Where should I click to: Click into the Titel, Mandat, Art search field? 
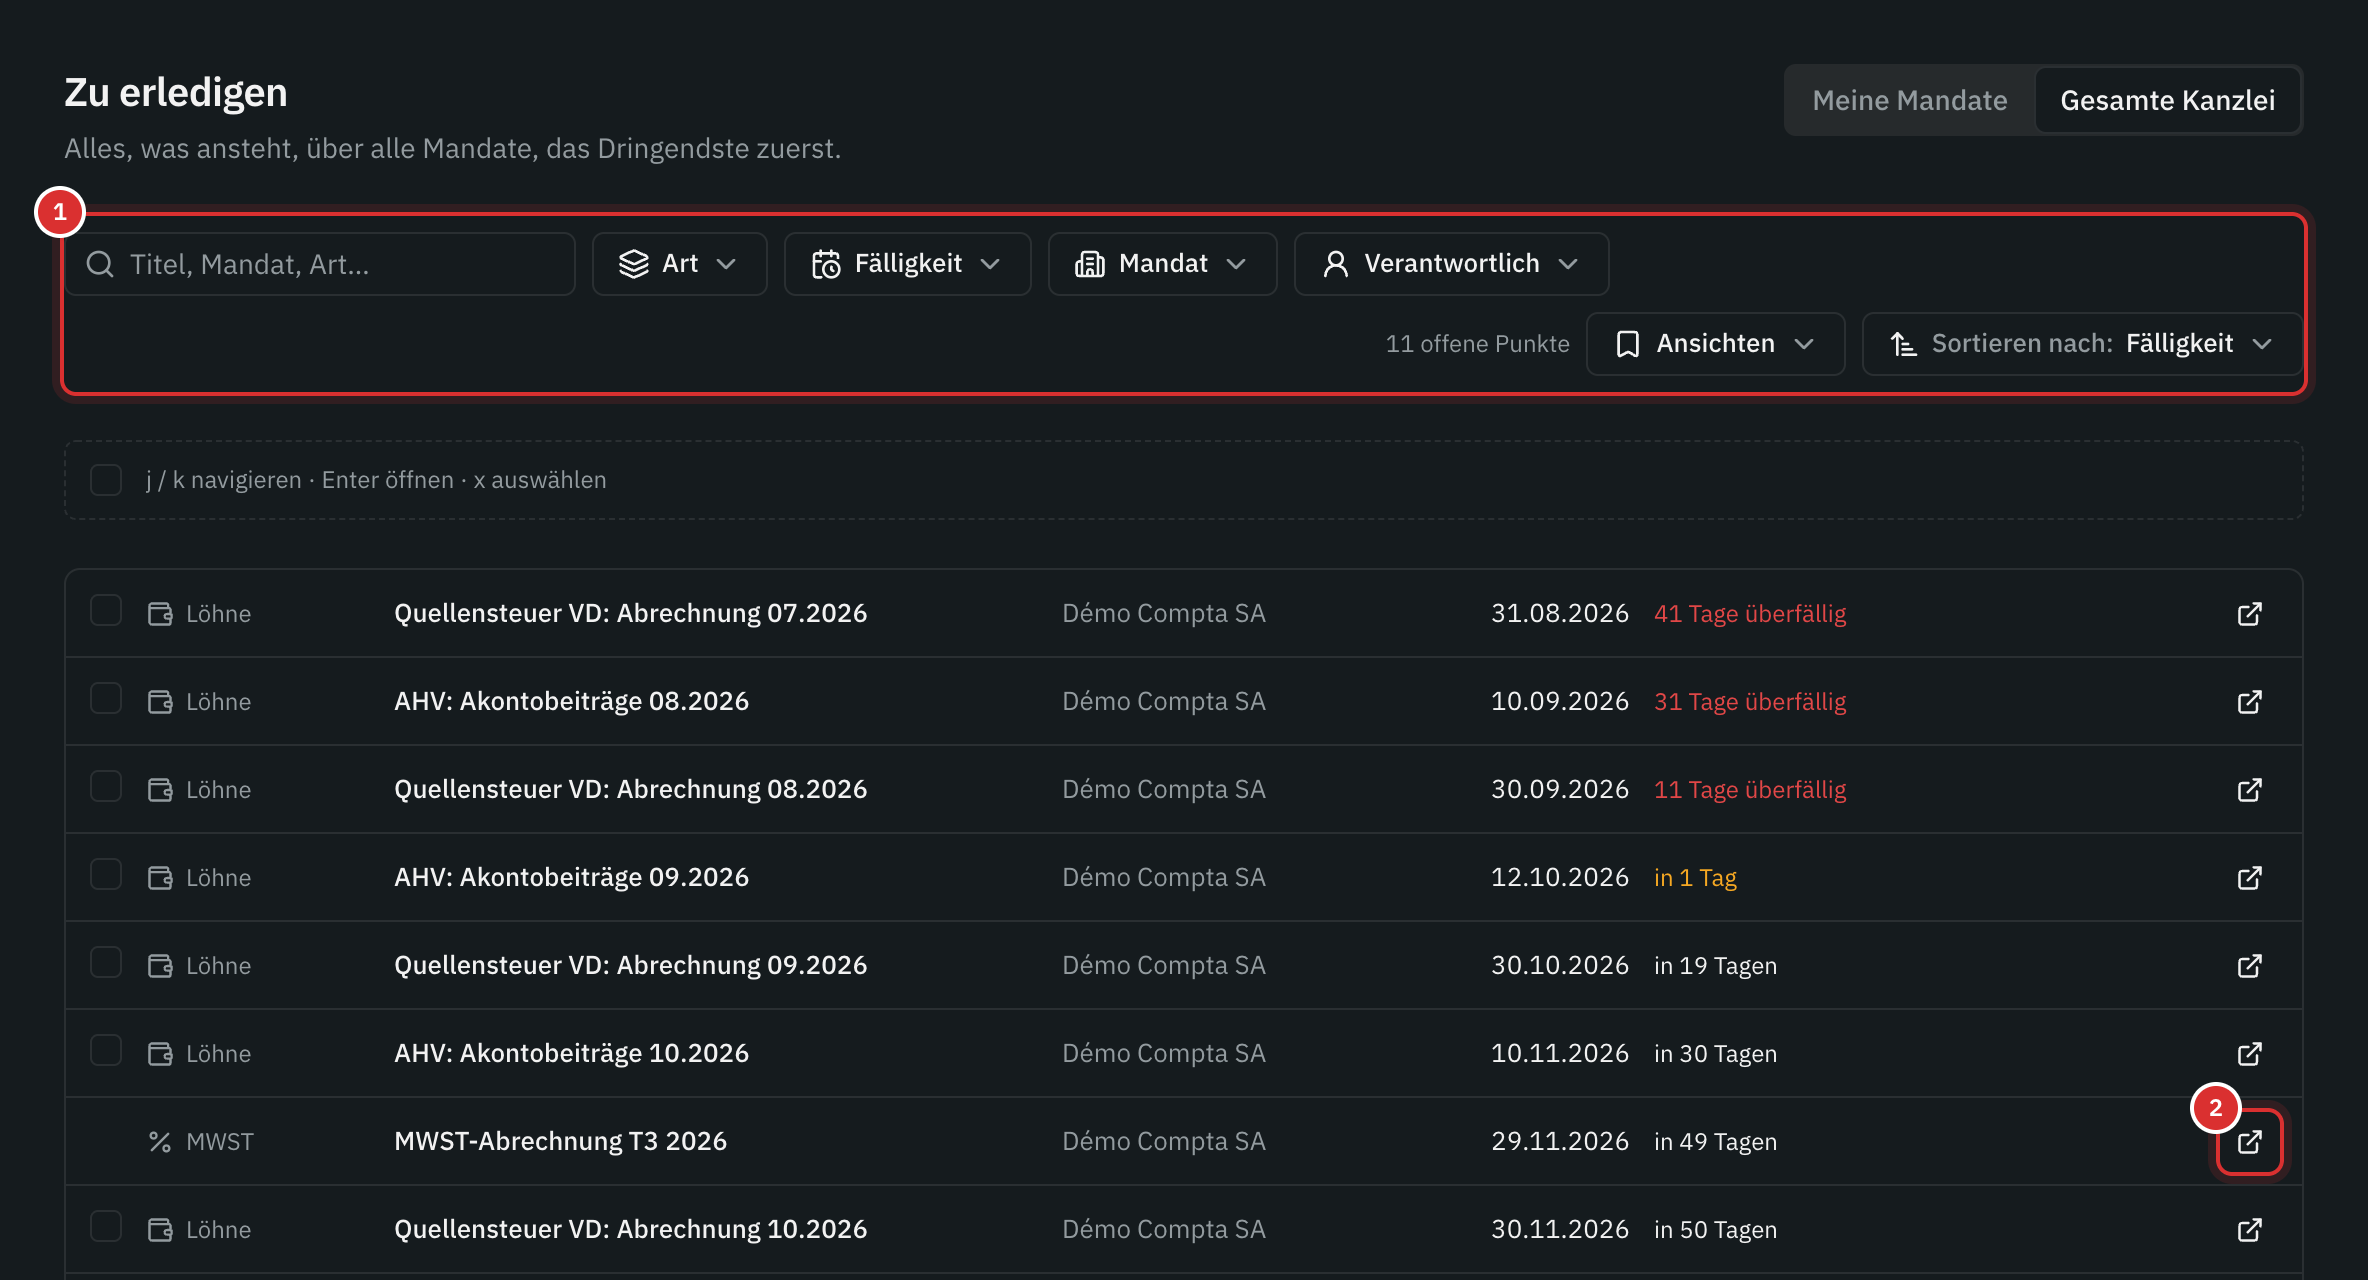pos(320,264)
